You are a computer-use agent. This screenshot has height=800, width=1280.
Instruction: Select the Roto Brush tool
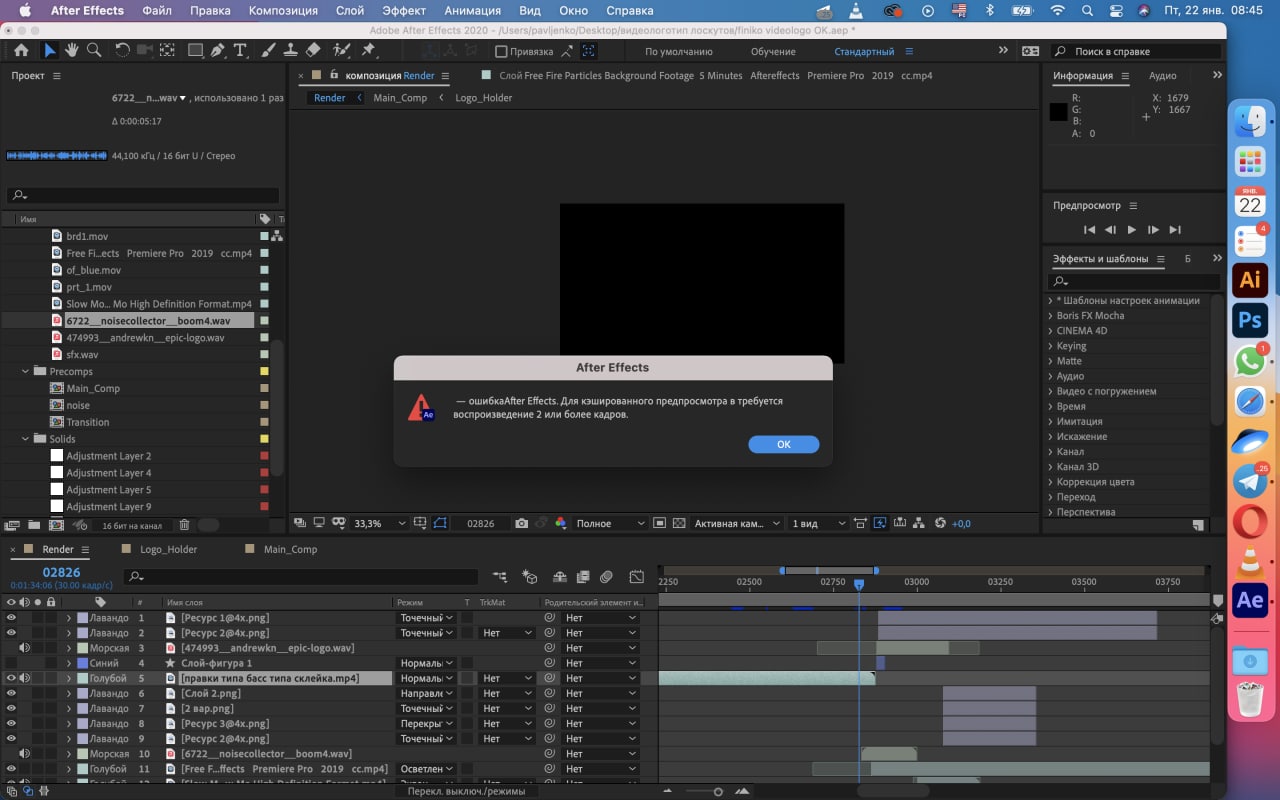[x=341, y=51]
